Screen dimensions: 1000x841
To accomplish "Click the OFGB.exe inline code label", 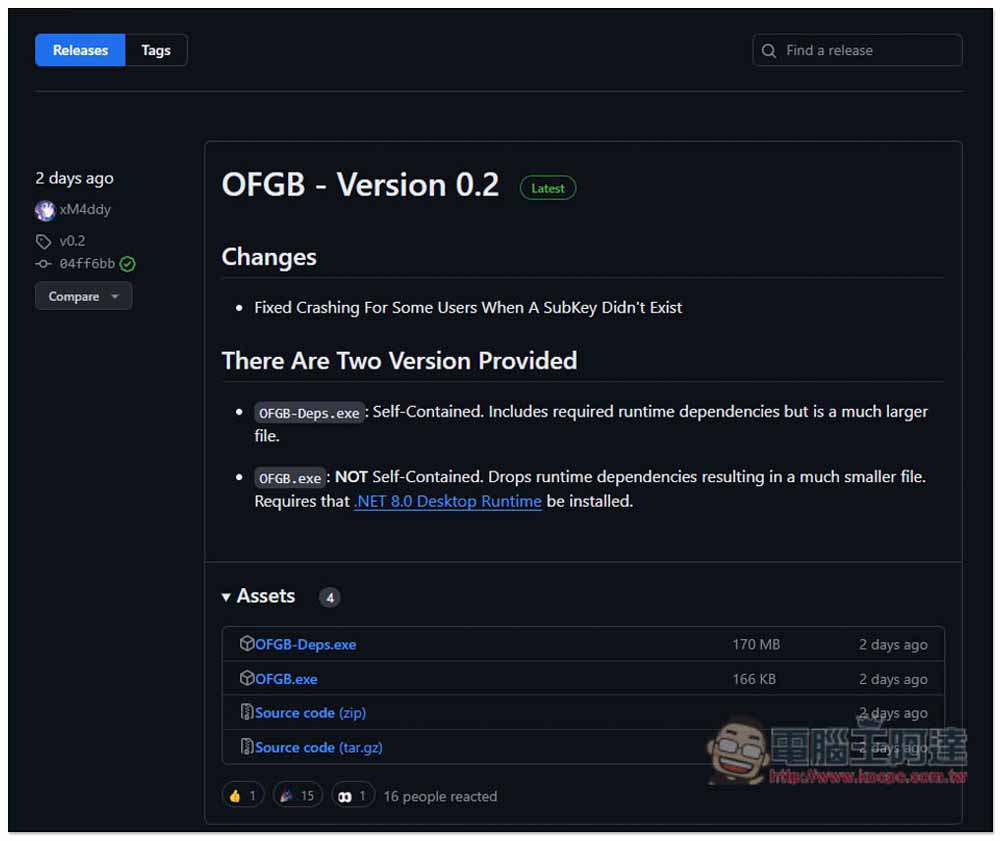I will pos(290,478).
